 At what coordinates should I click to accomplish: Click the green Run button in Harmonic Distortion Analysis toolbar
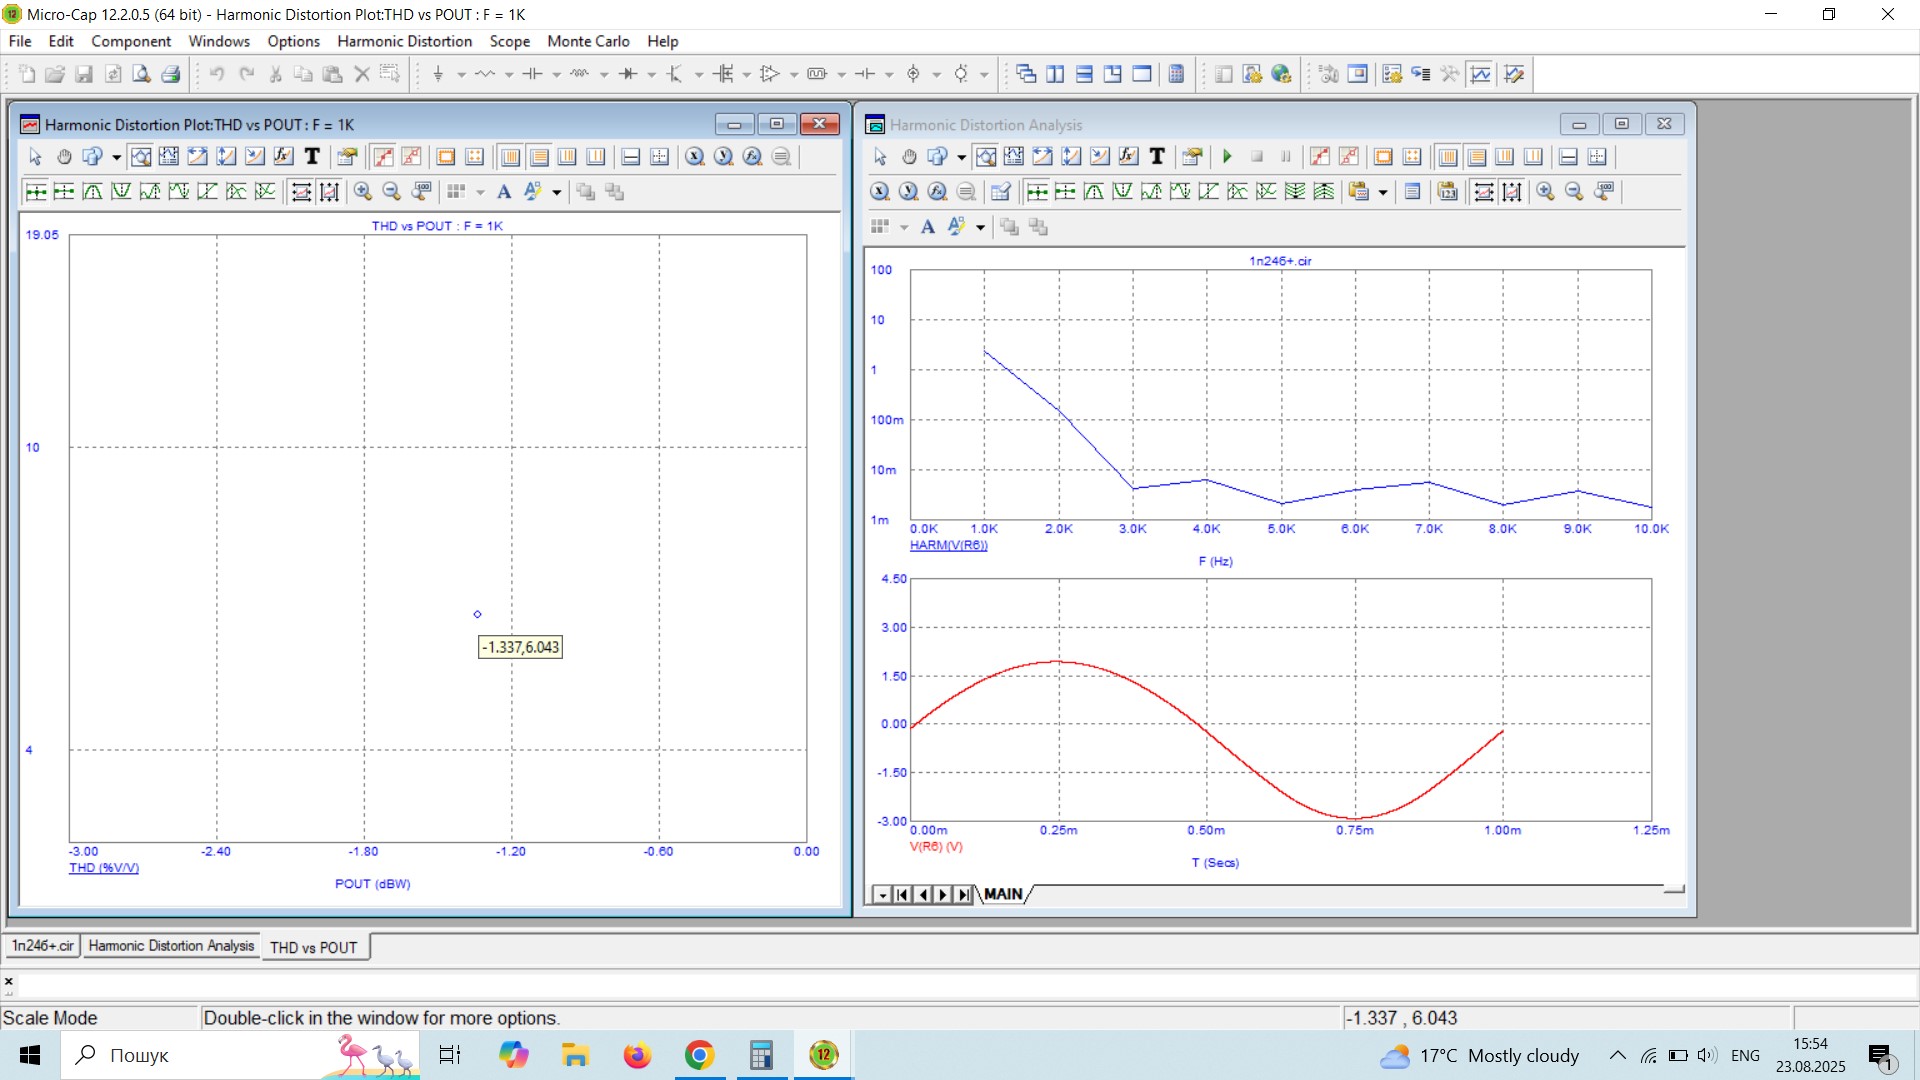[x=1227, y=157]
